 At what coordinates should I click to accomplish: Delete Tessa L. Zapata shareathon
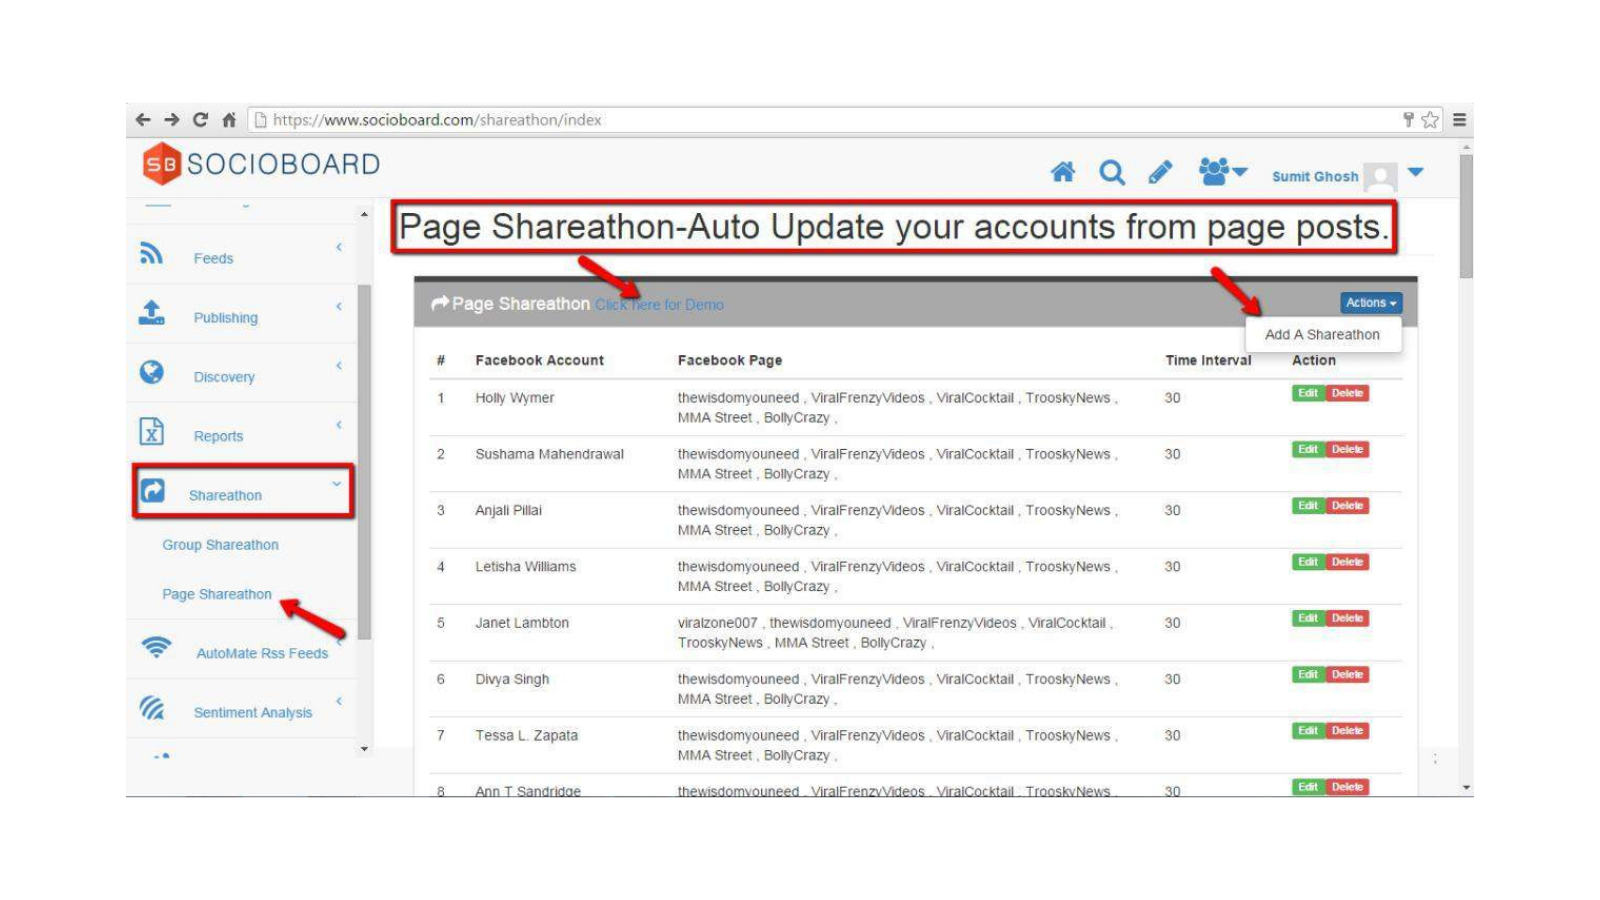[1347, 731]
